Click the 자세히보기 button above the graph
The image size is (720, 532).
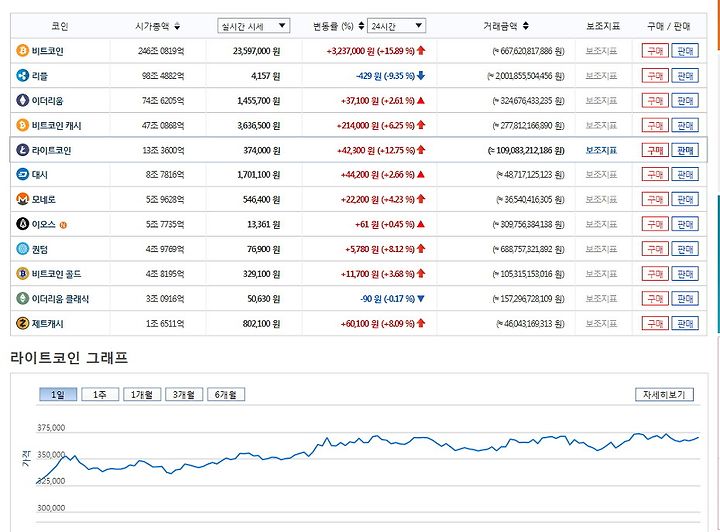pos(664,394)
